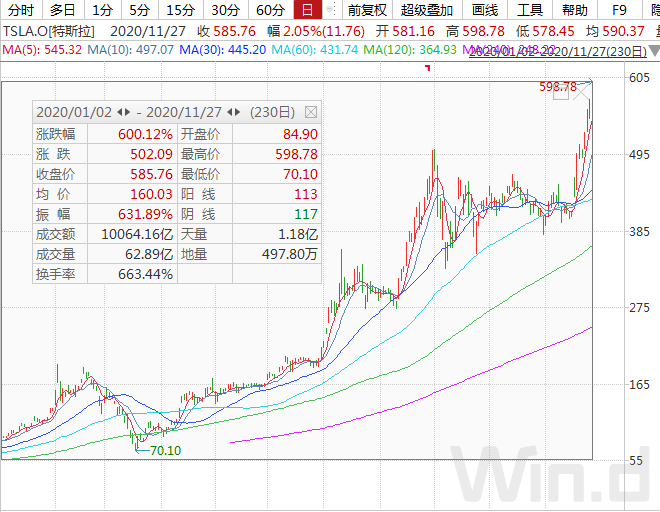Click the MA(5): 545.32 indicator label
The height and width of the screenshot is (512, 660).
pyautogui.click(x=42, y=50)
